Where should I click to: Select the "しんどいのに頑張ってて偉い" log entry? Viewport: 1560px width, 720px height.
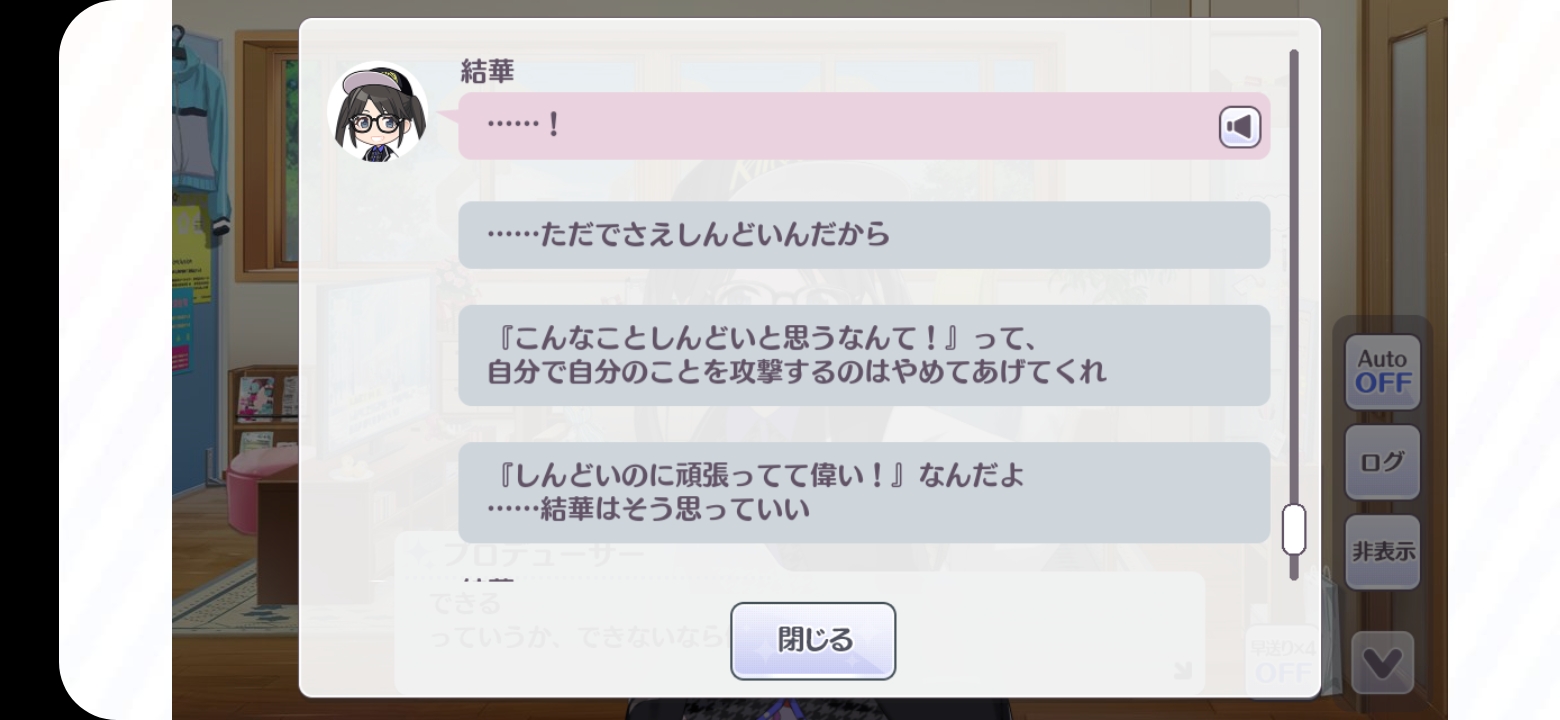click(x=864, y=493)
